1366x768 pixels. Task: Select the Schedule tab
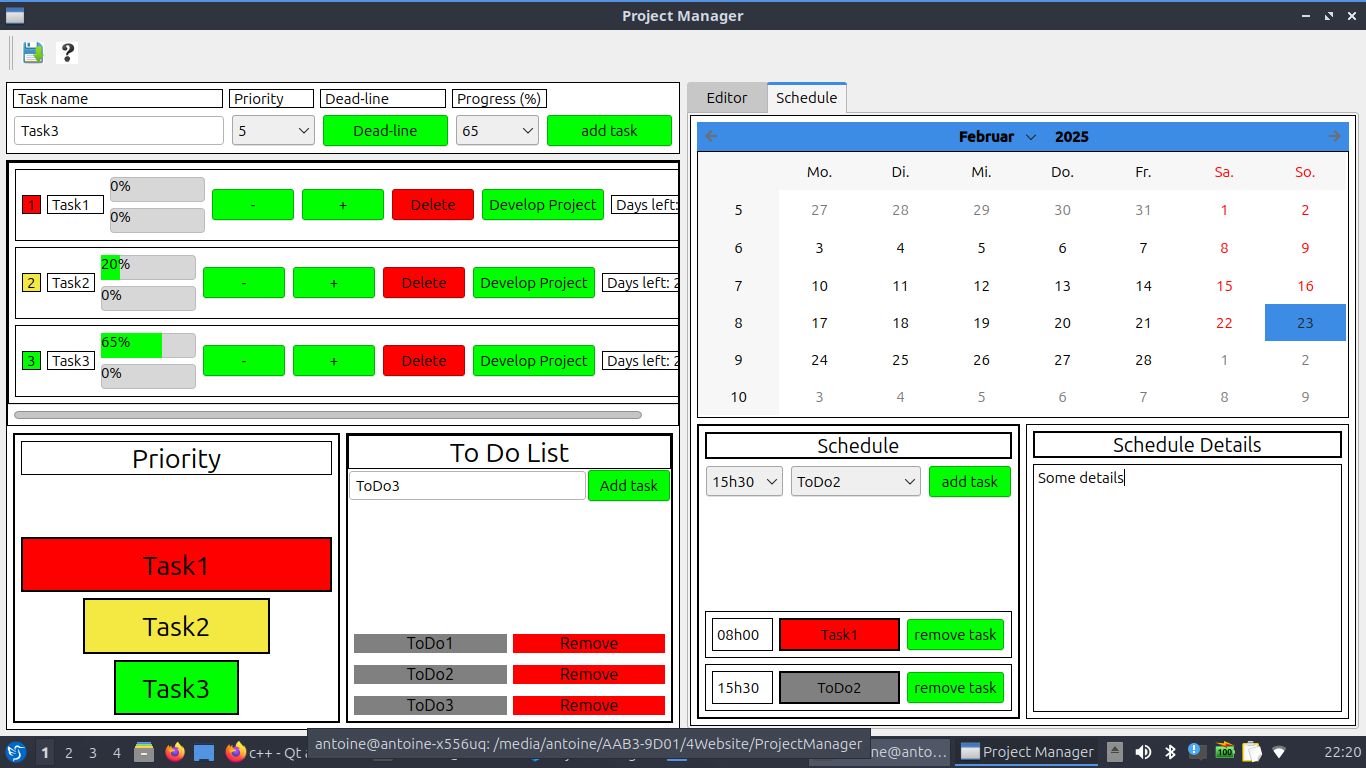point(806,98)
